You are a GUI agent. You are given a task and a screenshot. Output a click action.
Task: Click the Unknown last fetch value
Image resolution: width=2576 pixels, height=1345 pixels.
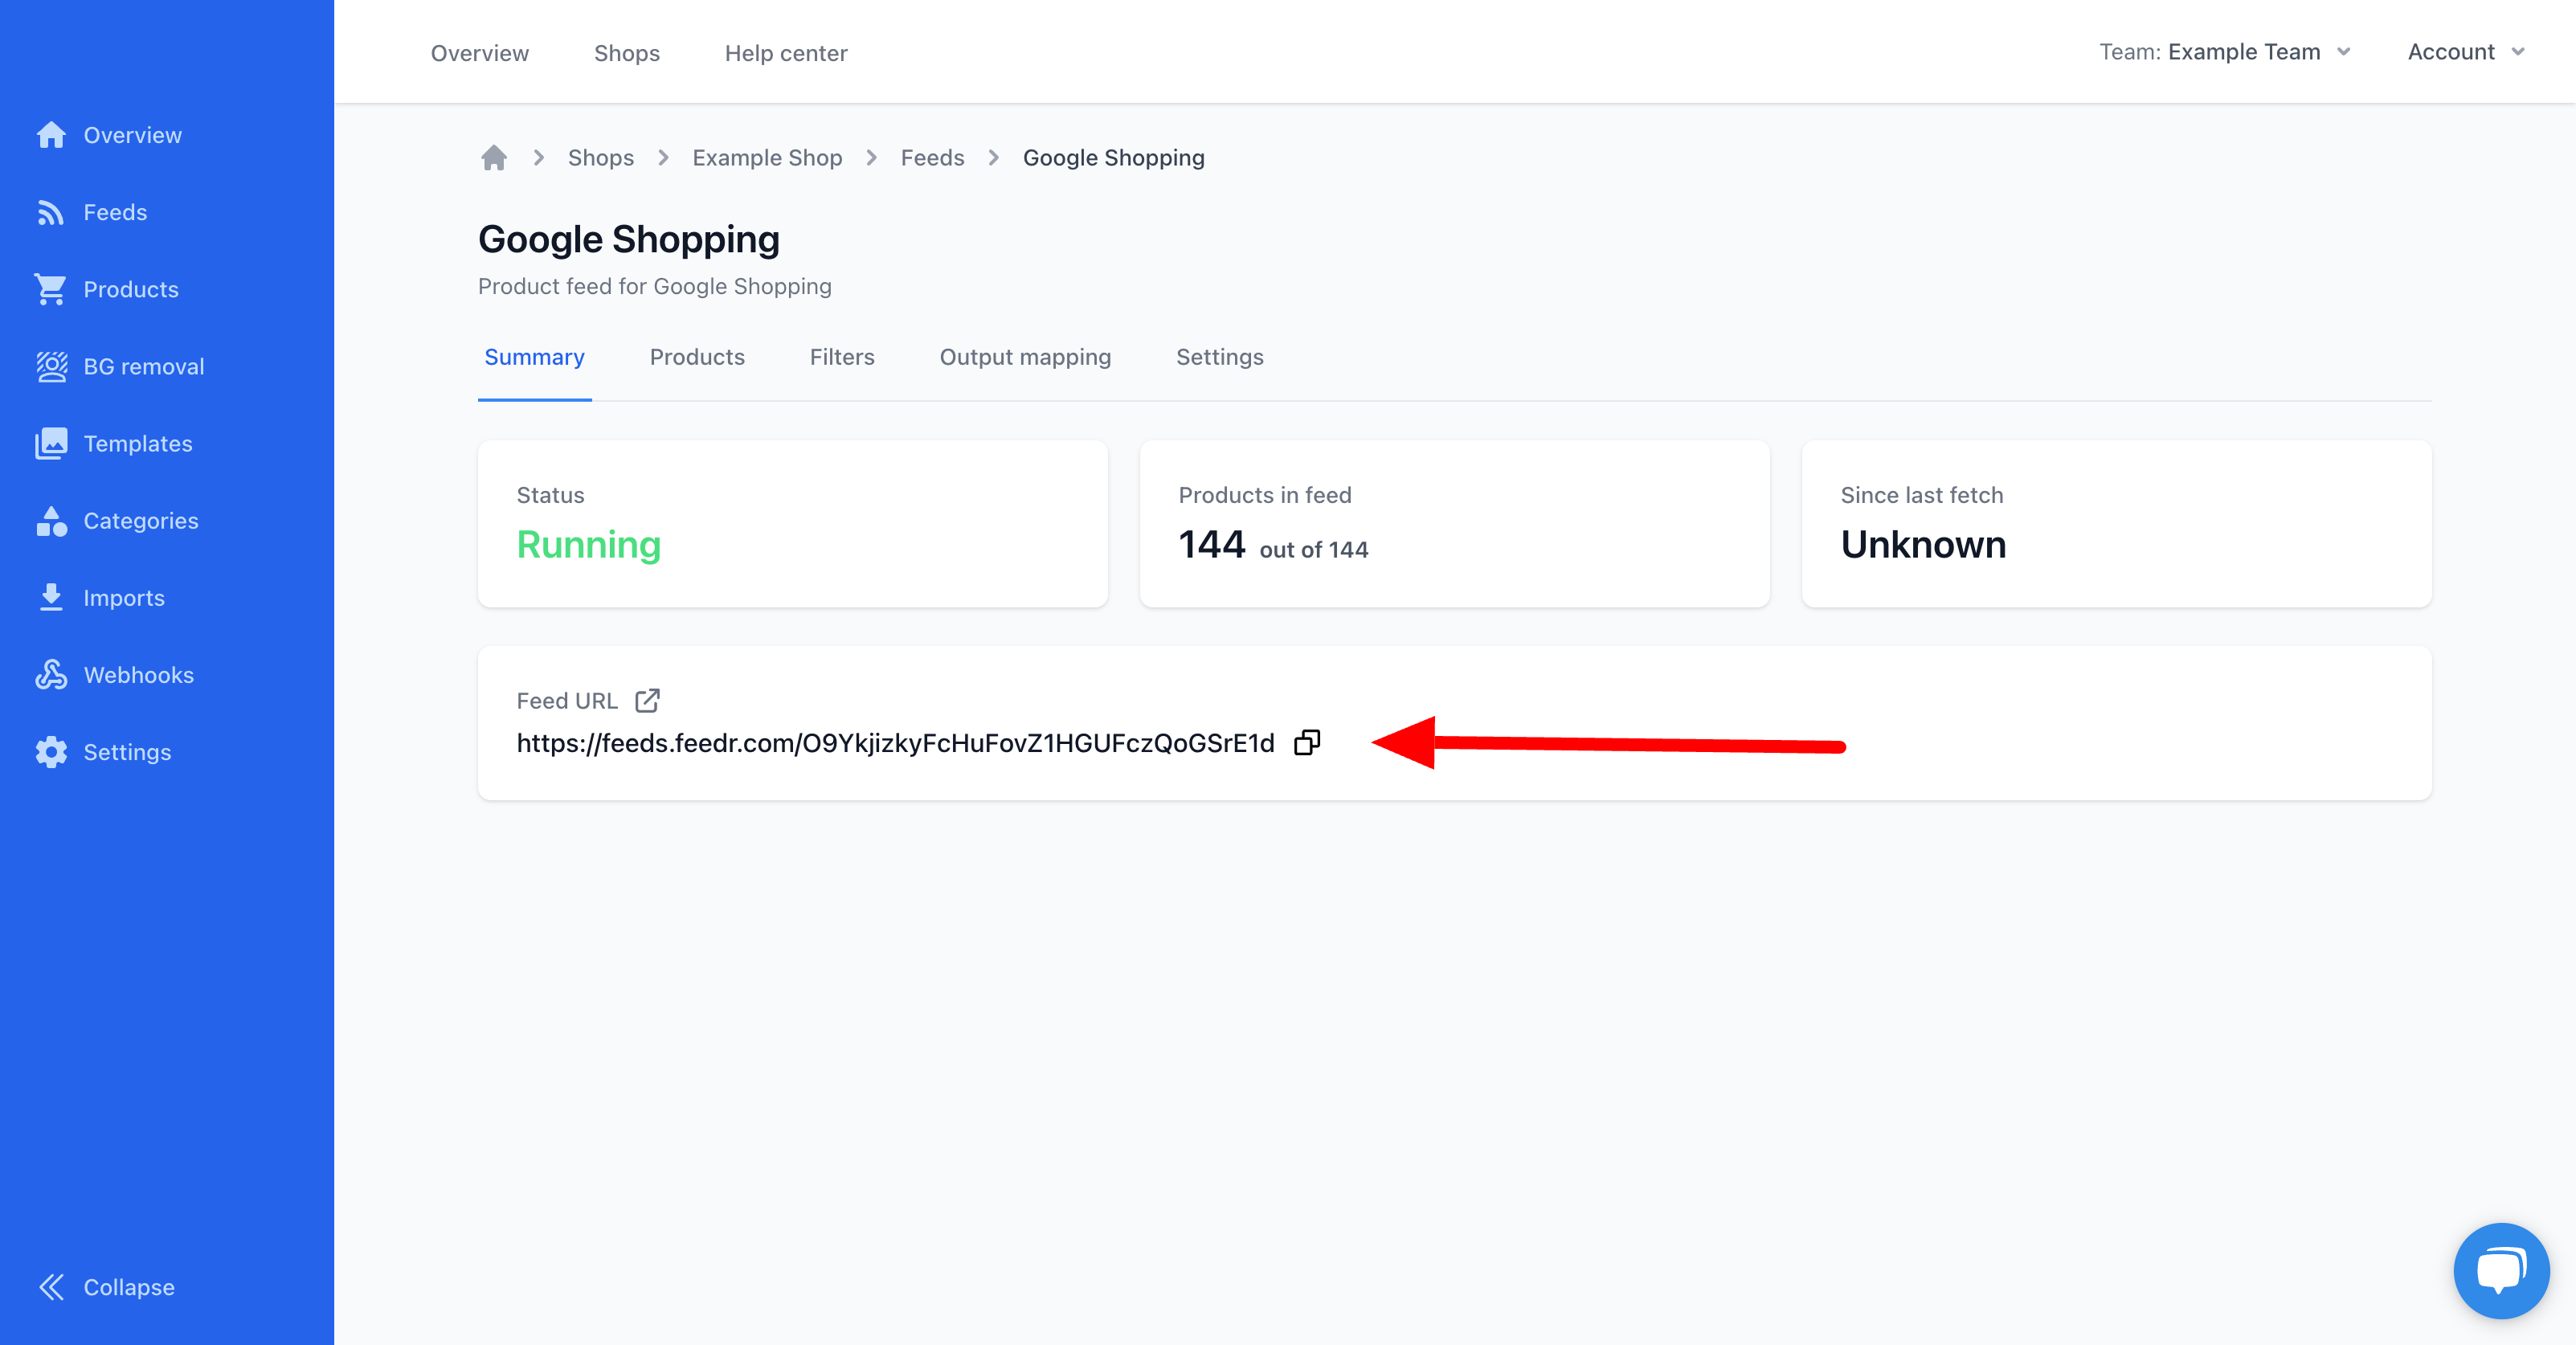click(1923, 545)
